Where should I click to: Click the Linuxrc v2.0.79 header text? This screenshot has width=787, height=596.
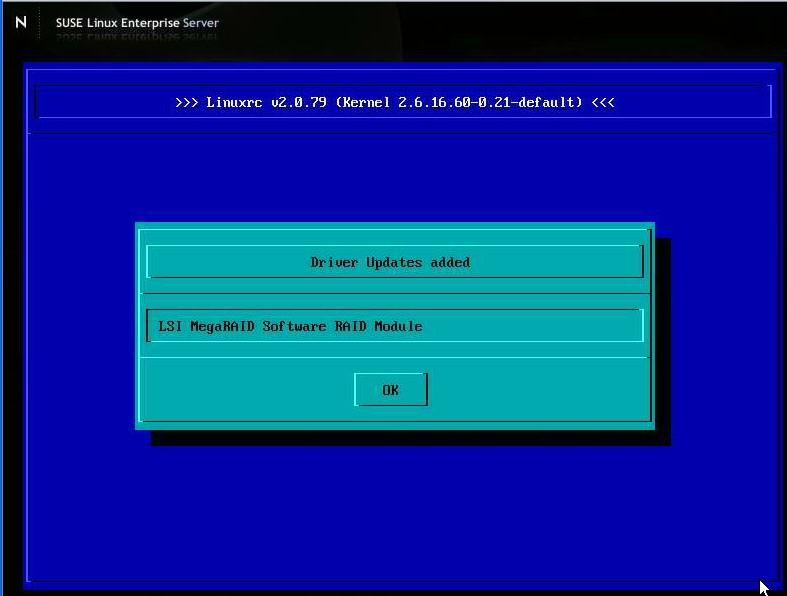click(x=267, y=102)
